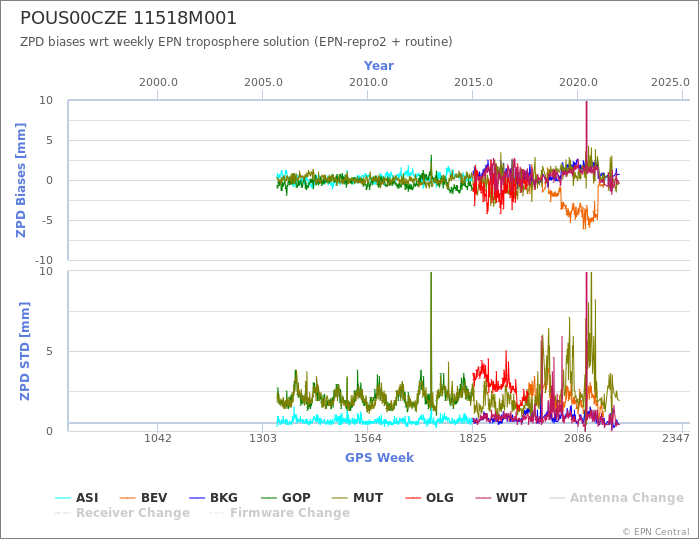This screenshot has width=700, height=540.
Task: Toggle the WUT series in the legend
Action: click(501, 498)
